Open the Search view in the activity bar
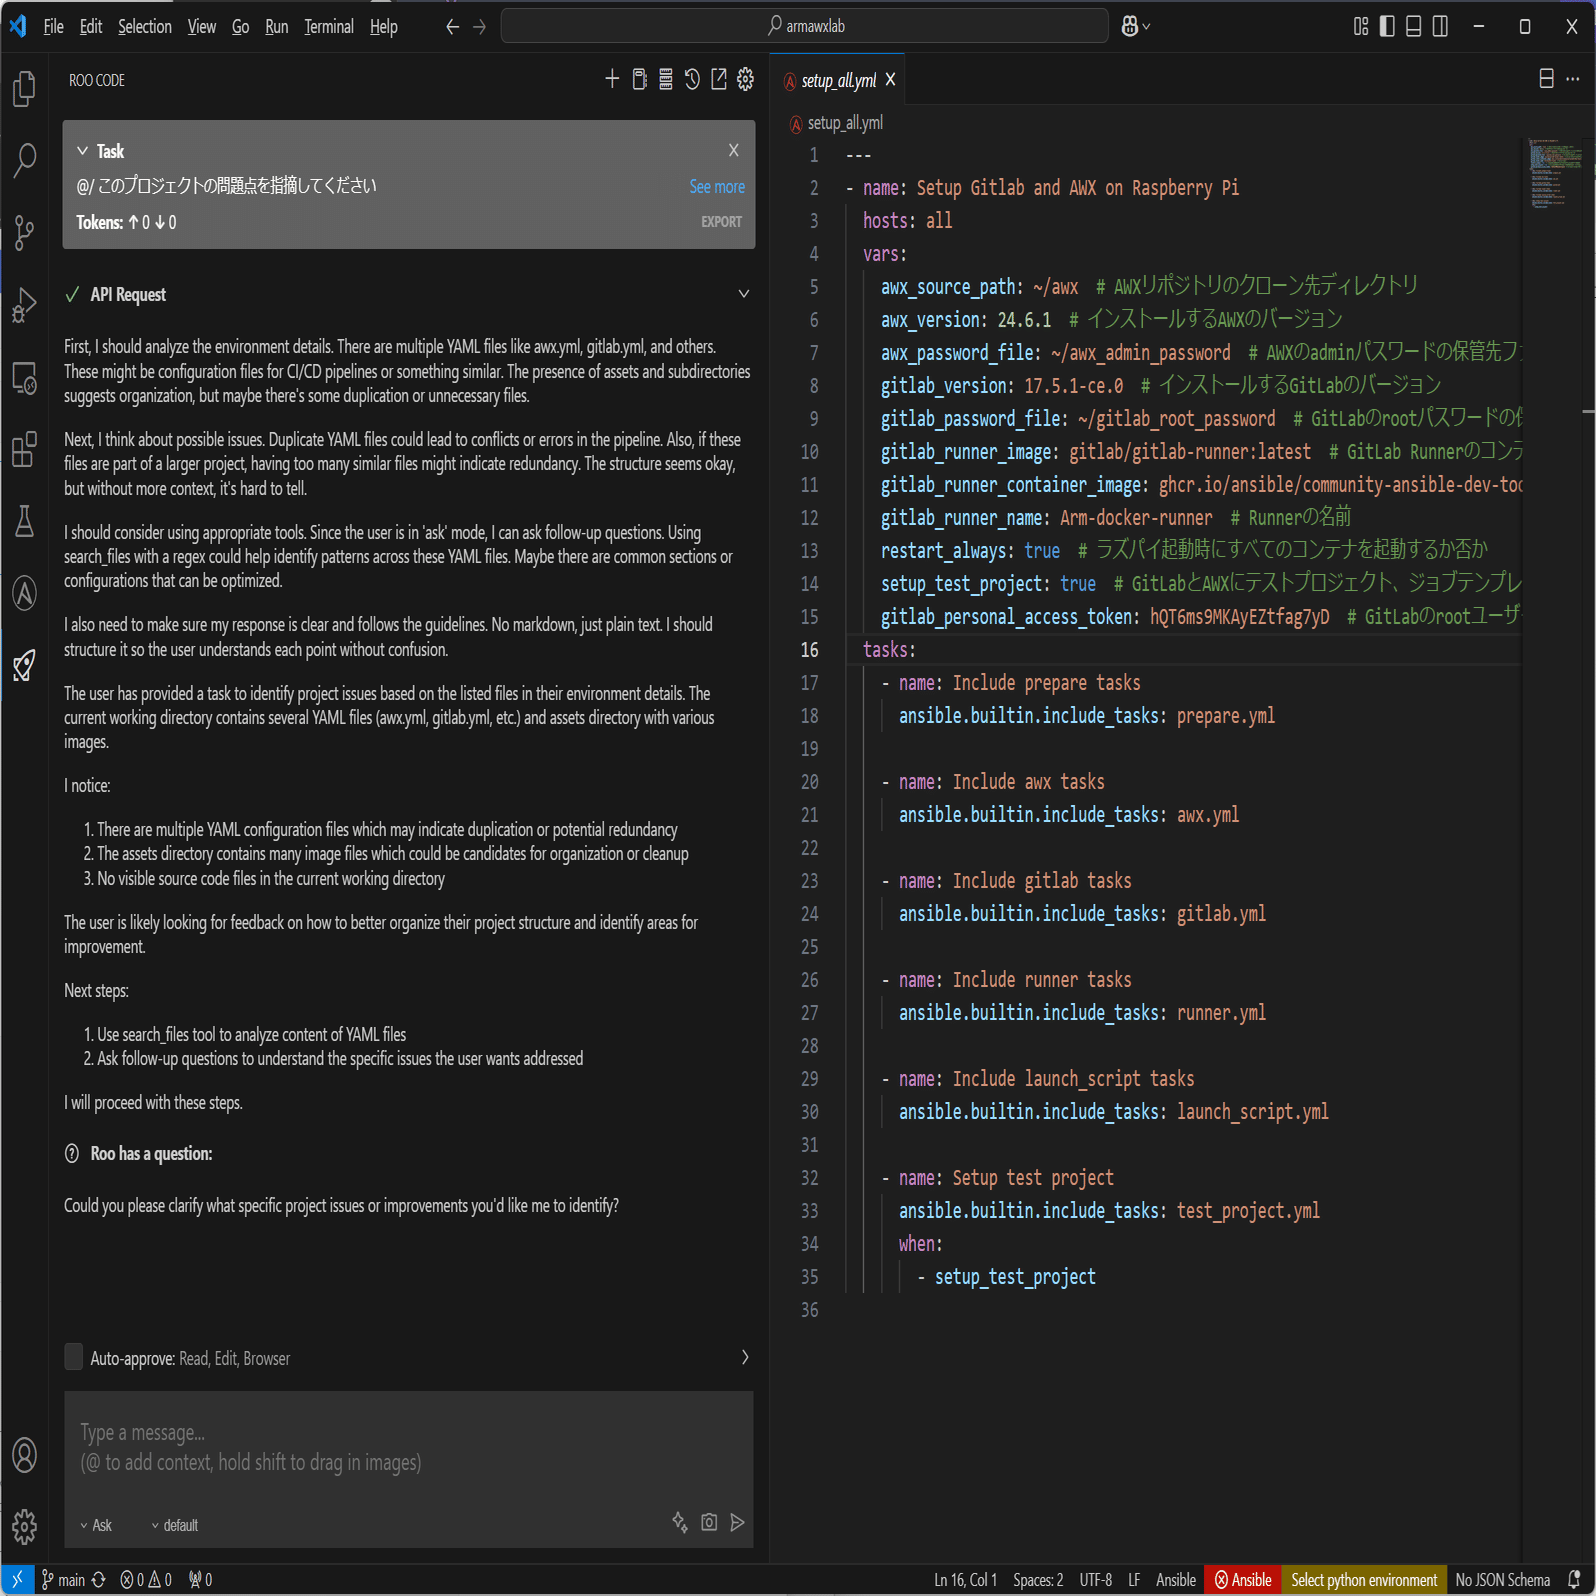The image size is (1596, 1596). (25, 160)
